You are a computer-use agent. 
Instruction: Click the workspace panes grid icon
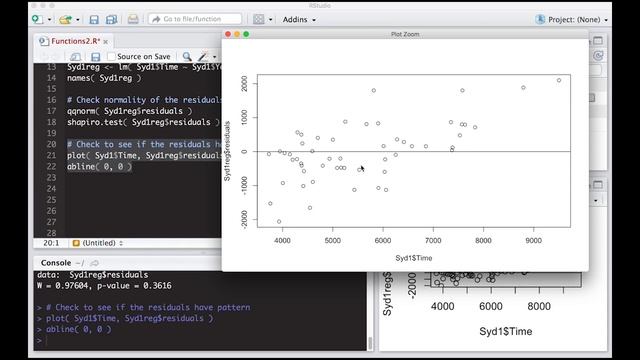coord(259,19)
